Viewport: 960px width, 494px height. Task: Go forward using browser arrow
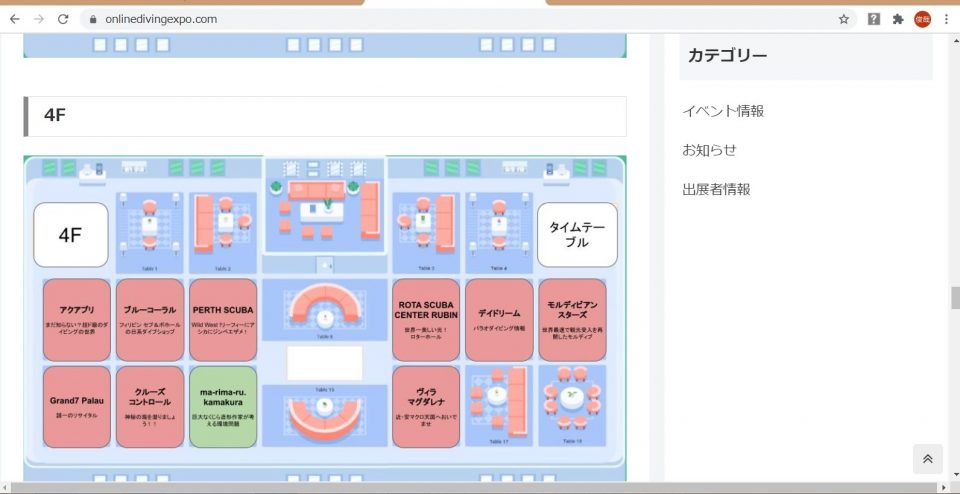click(39, 19)
